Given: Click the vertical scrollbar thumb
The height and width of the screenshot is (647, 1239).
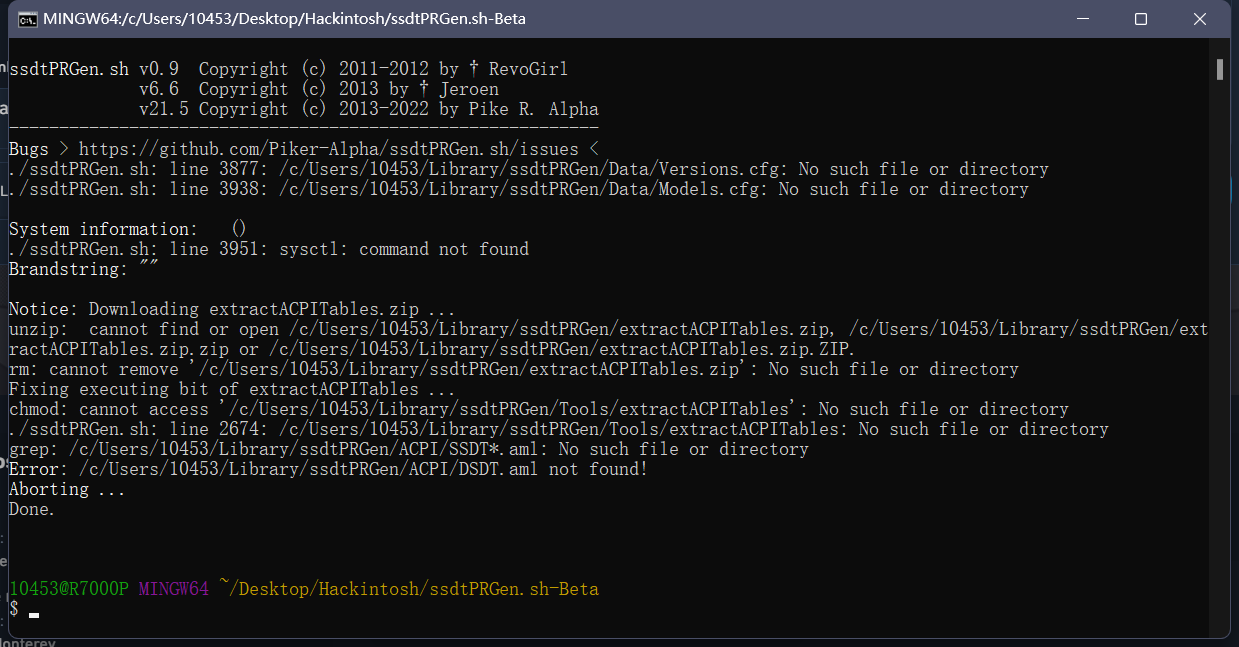Looking at the screenshot, I should tap(1220, 69).
